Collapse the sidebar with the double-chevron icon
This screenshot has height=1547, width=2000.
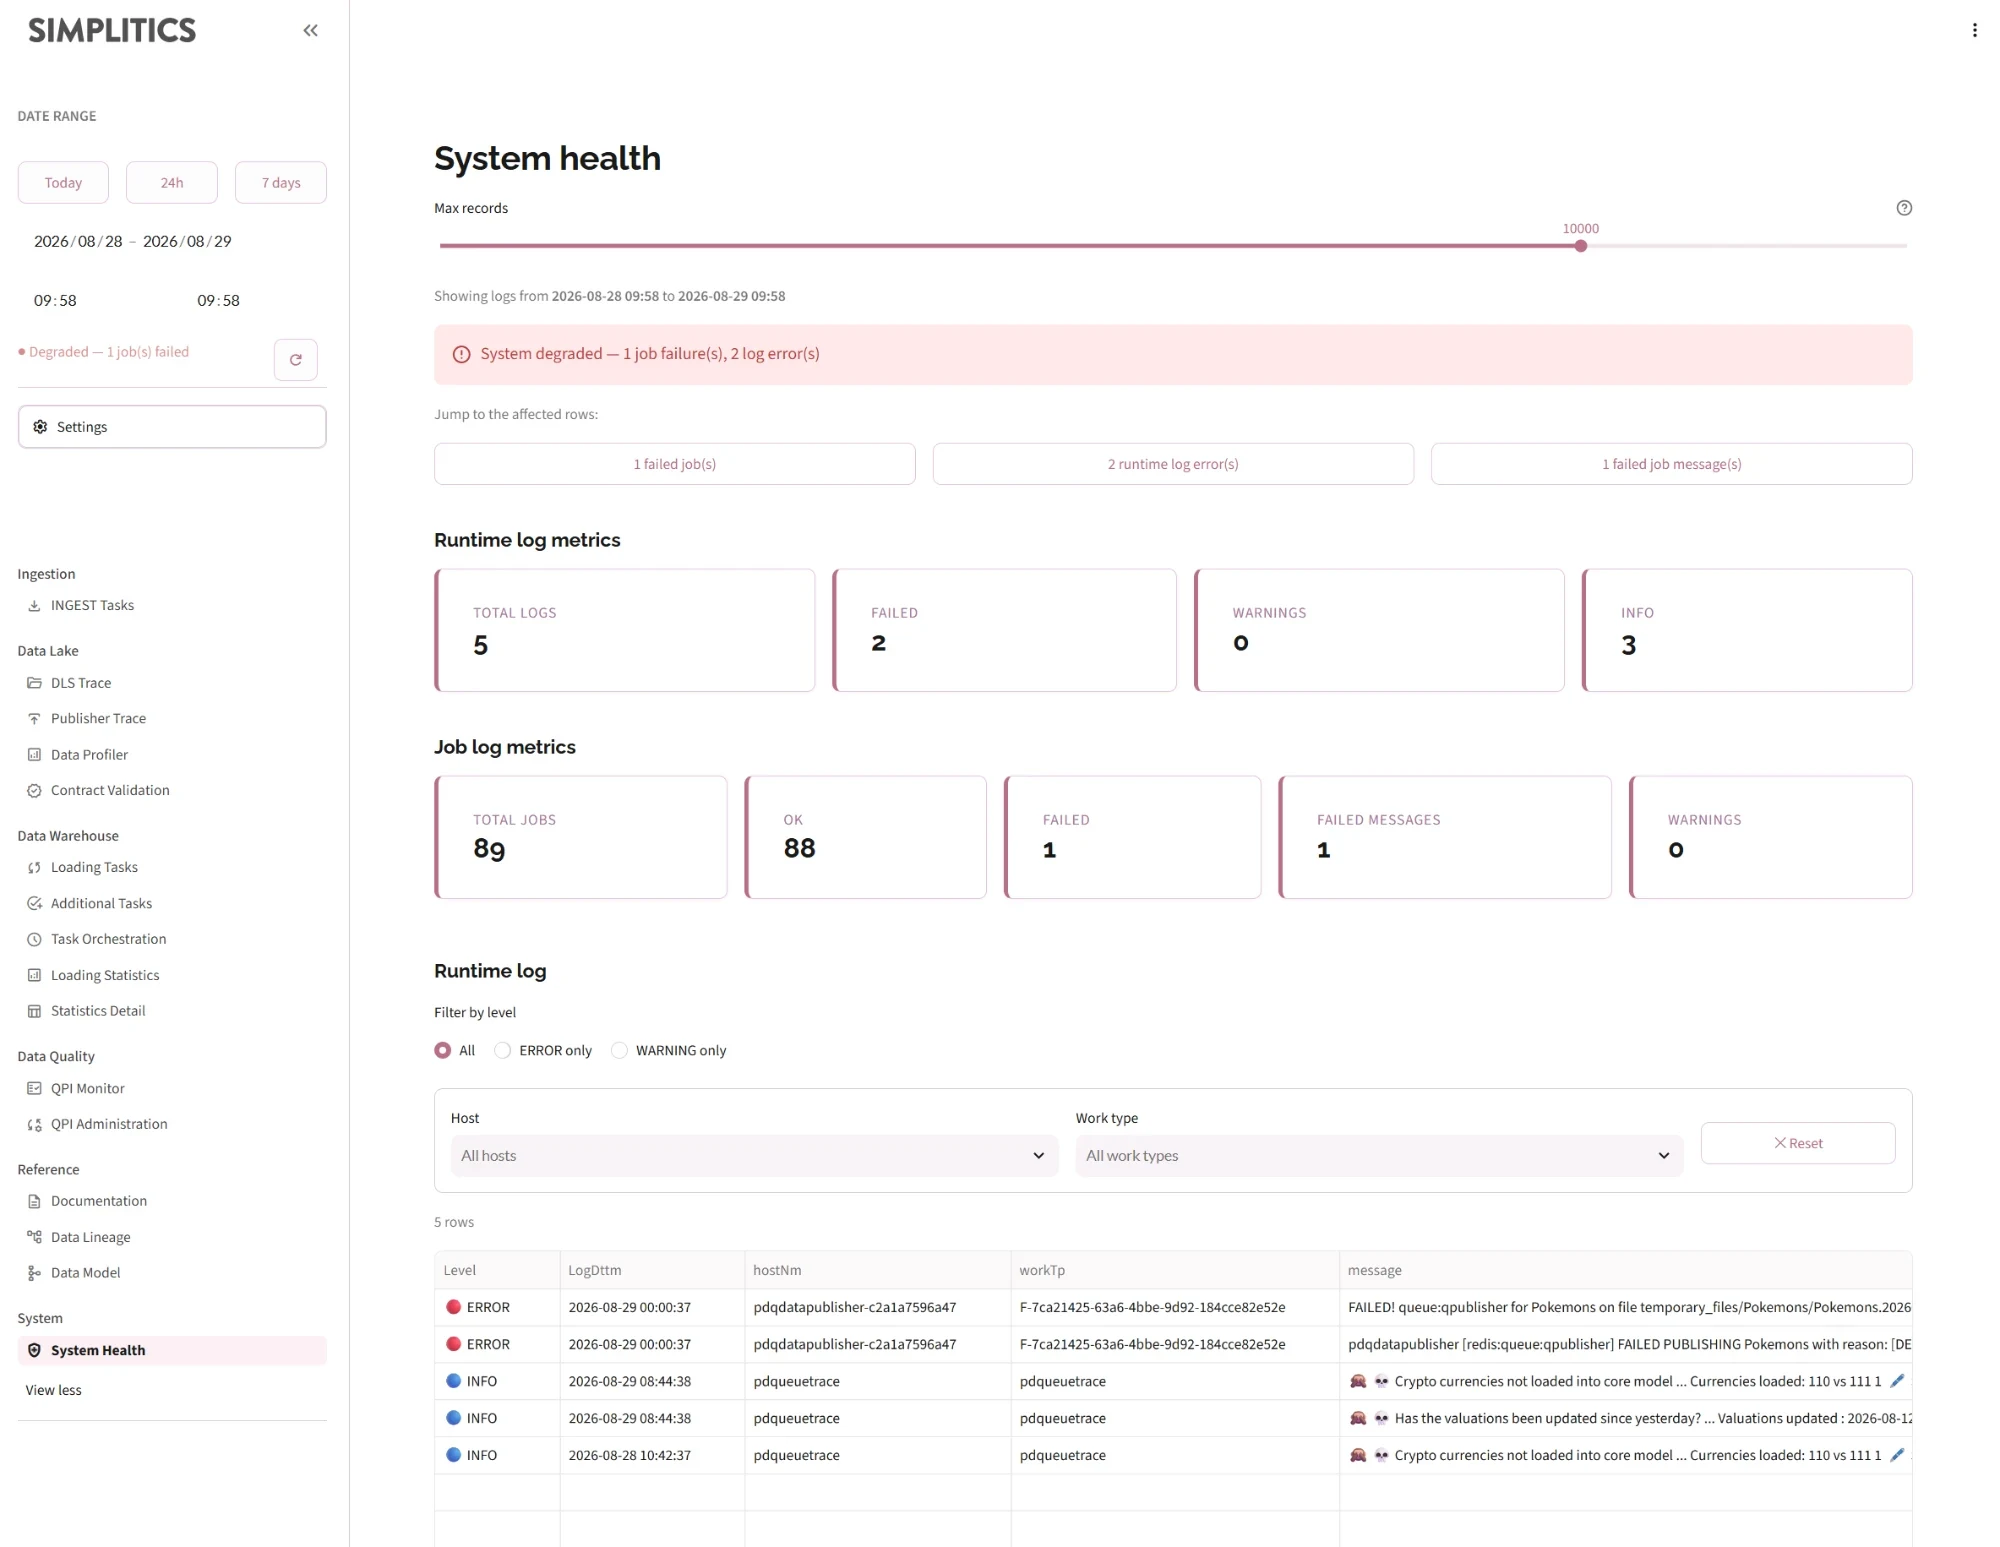click(311, 30)
